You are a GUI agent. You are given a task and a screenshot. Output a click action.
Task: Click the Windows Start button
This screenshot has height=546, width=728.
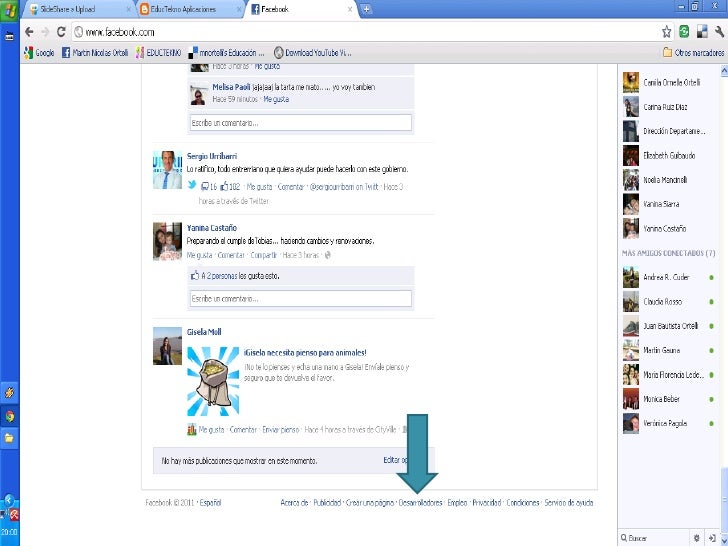pos(9,10)
